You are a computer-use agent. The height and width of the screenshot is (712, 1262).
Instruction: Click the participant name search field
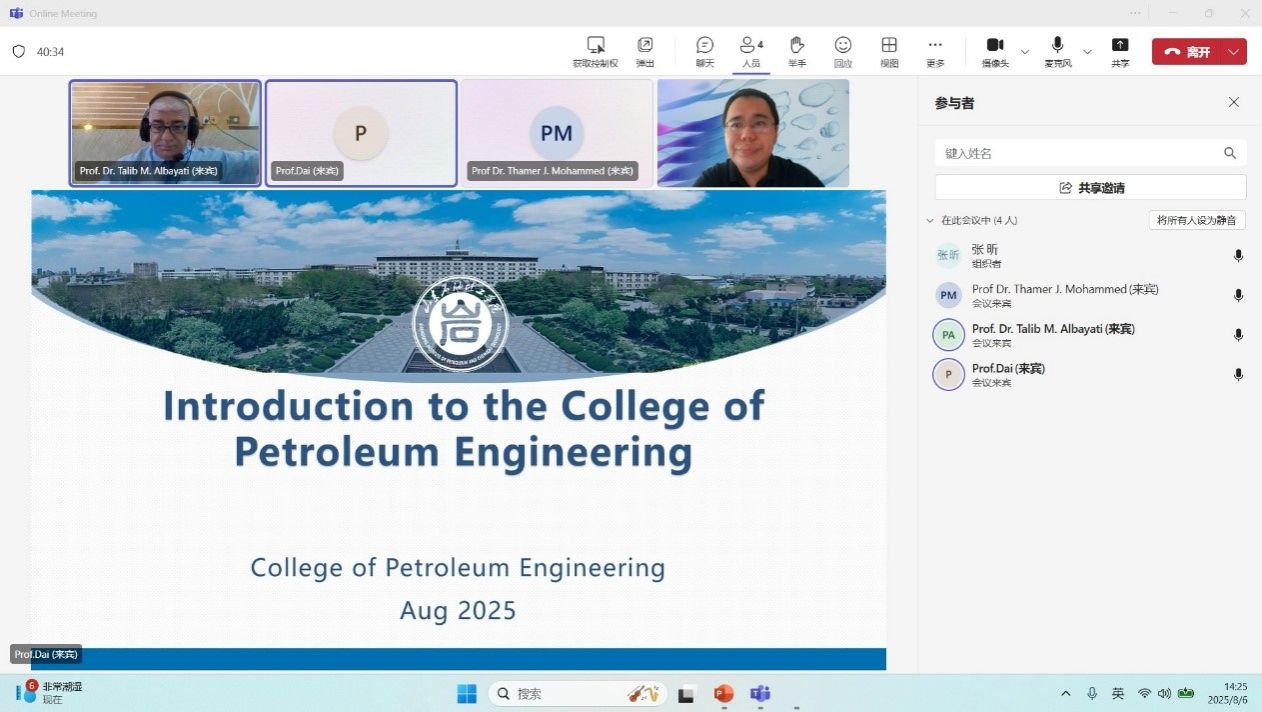pyautogui.click(x=1080, y=153)
